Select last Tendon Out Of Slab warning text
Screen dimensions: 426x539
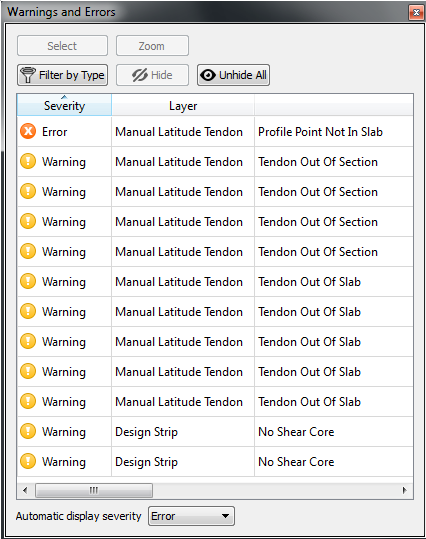(x=309, y=402)
